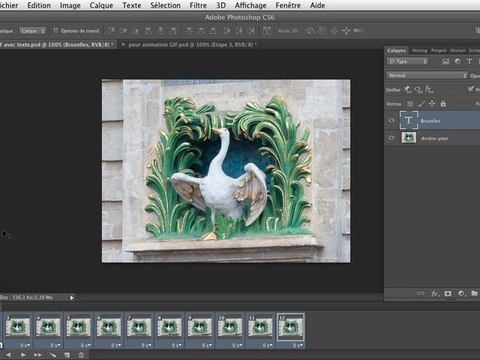
Task: Toggle unify layer style
Action: [x=429, y=89]
